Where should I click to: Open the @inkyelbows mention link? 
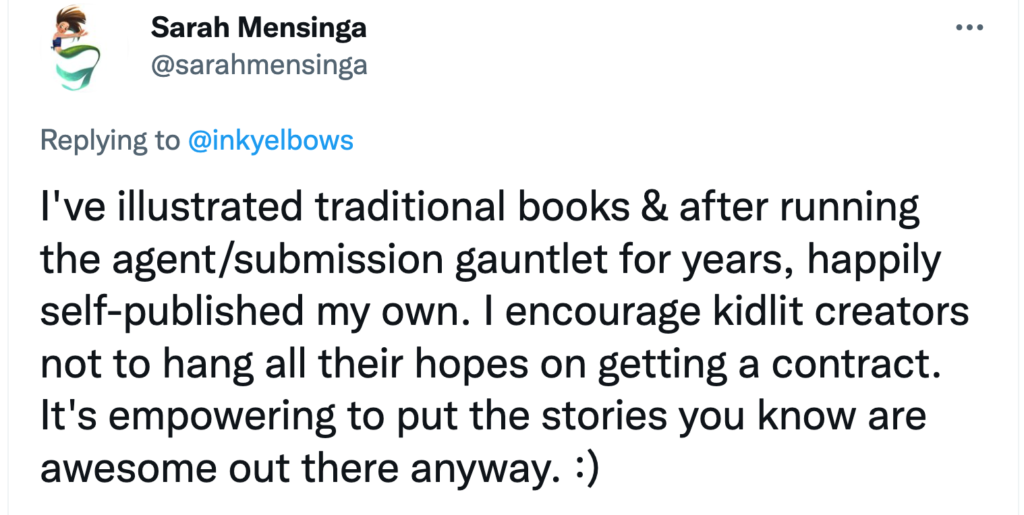point(271,140)
